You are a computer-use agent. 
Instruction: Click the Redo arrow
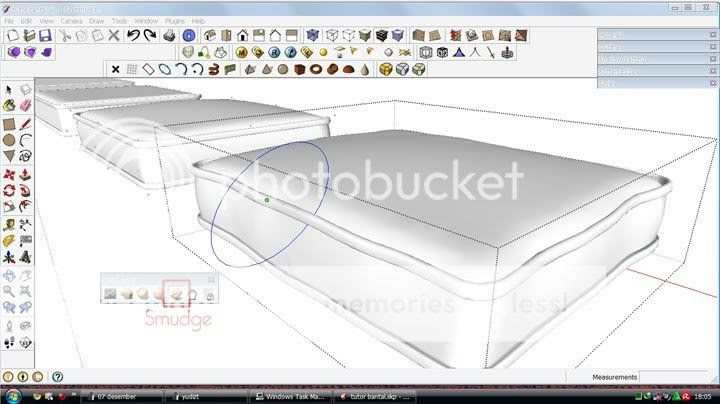point(150,35)
